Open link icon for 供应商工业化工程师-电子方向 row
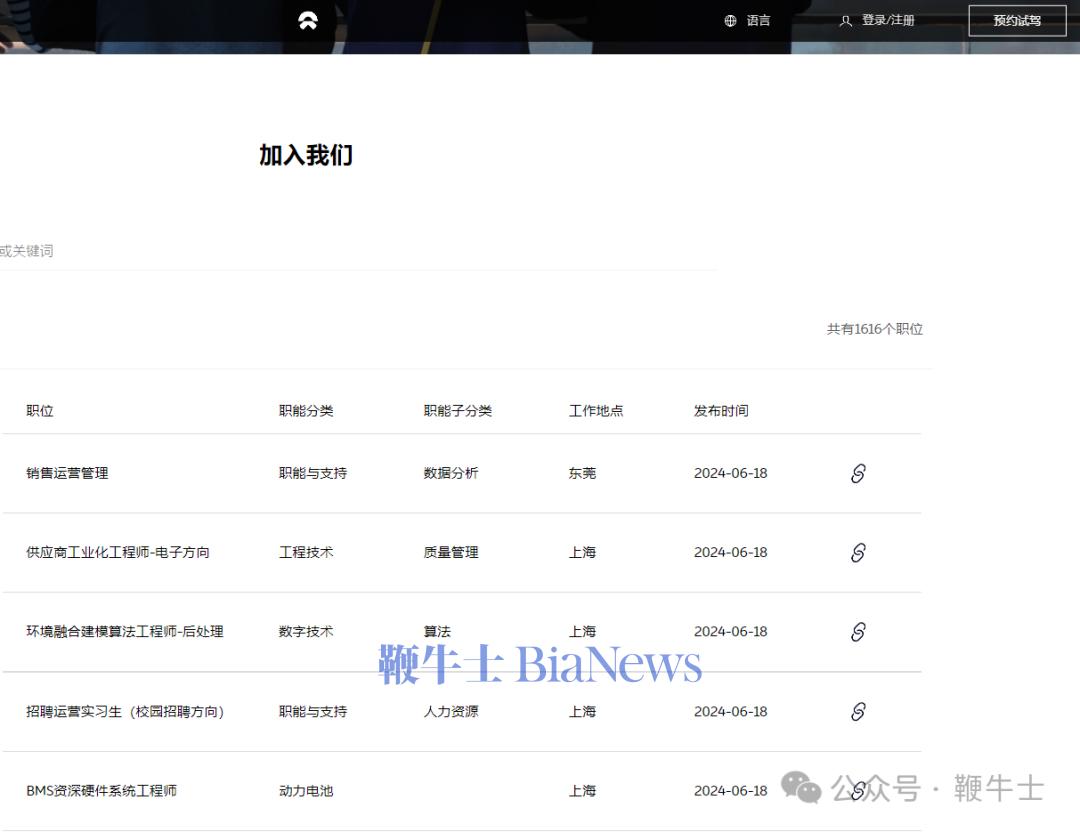 point(858,552)
